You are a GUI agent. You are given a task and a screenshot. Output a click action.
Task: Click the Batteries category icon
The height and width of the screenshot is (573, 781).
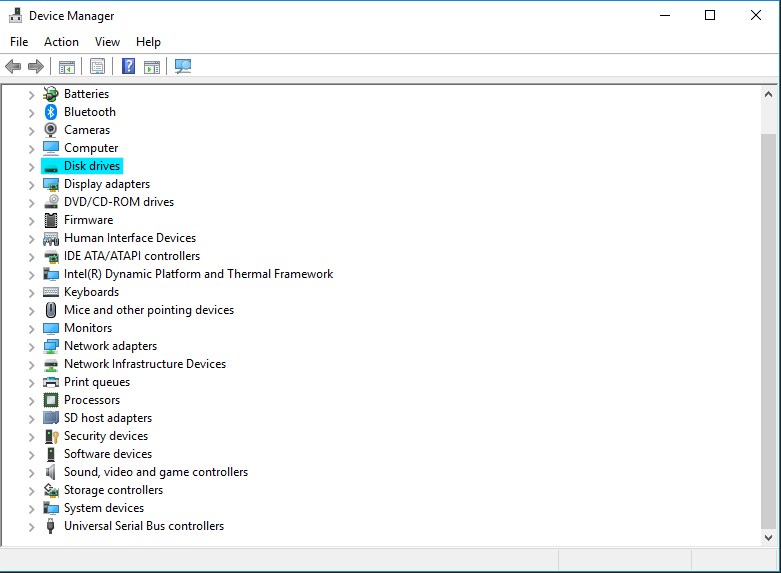click(51, 94)
